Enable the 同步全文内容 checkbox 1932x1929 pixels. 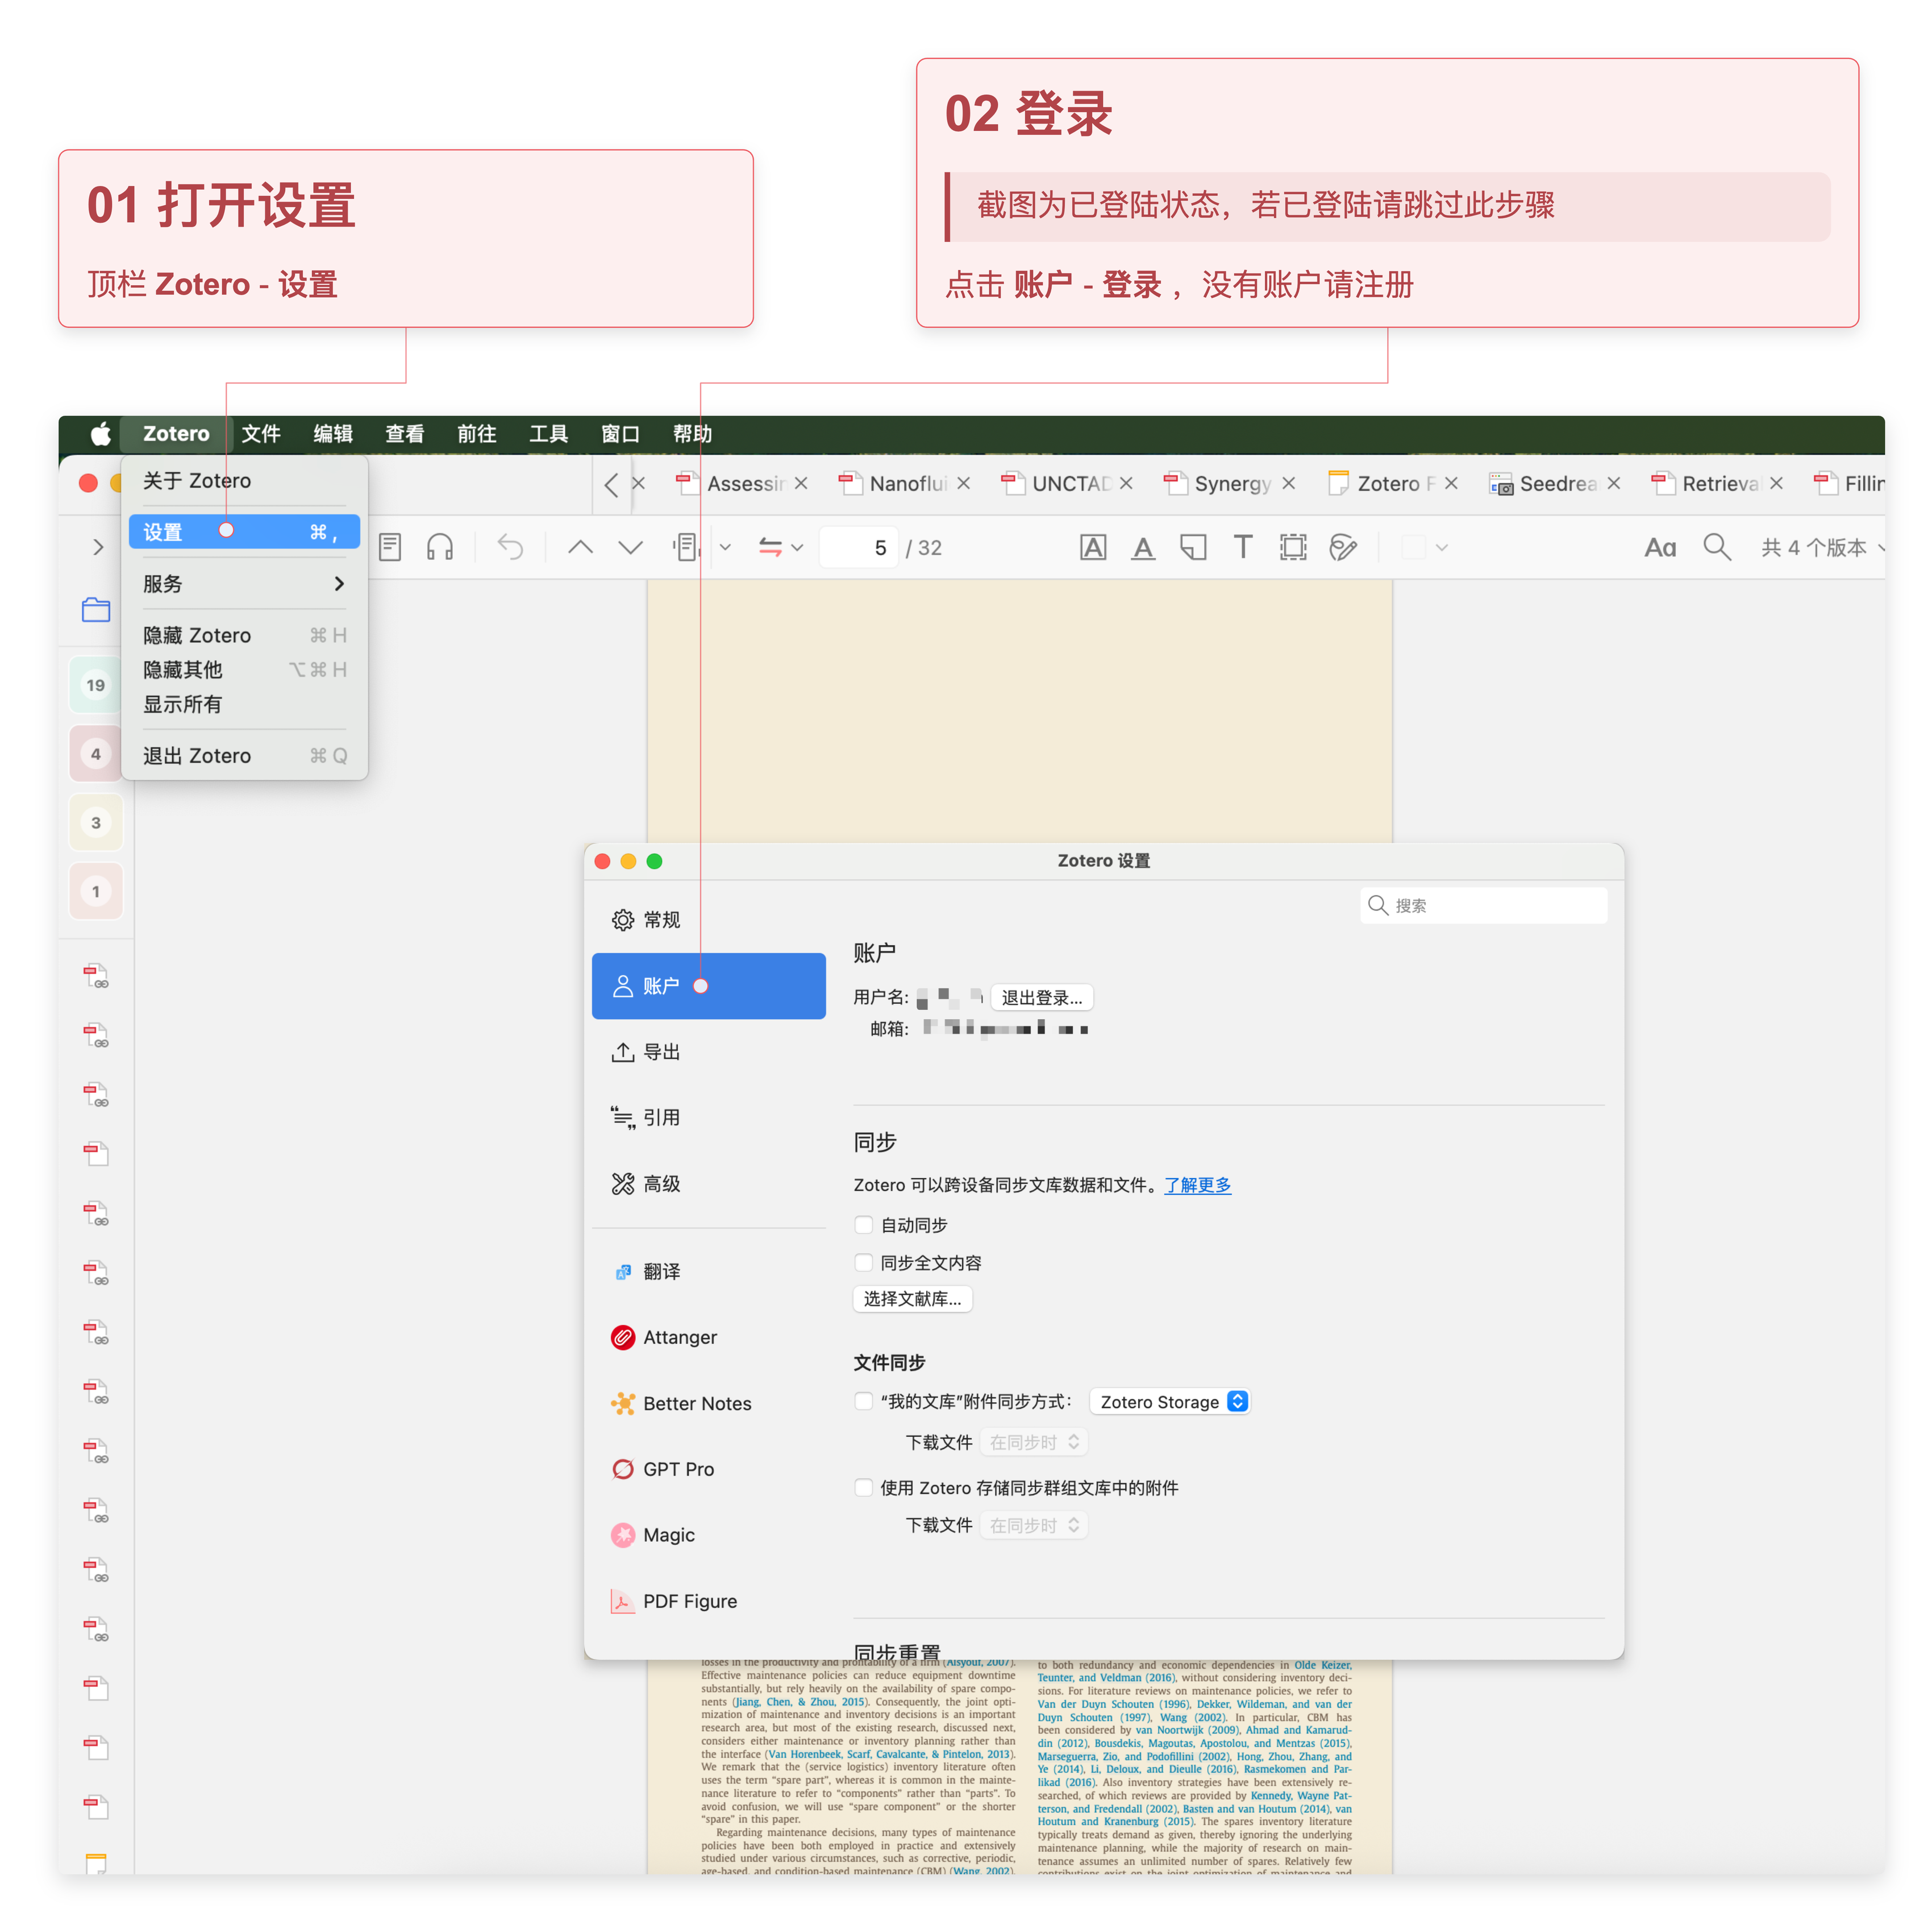(x=864, y=1264)
